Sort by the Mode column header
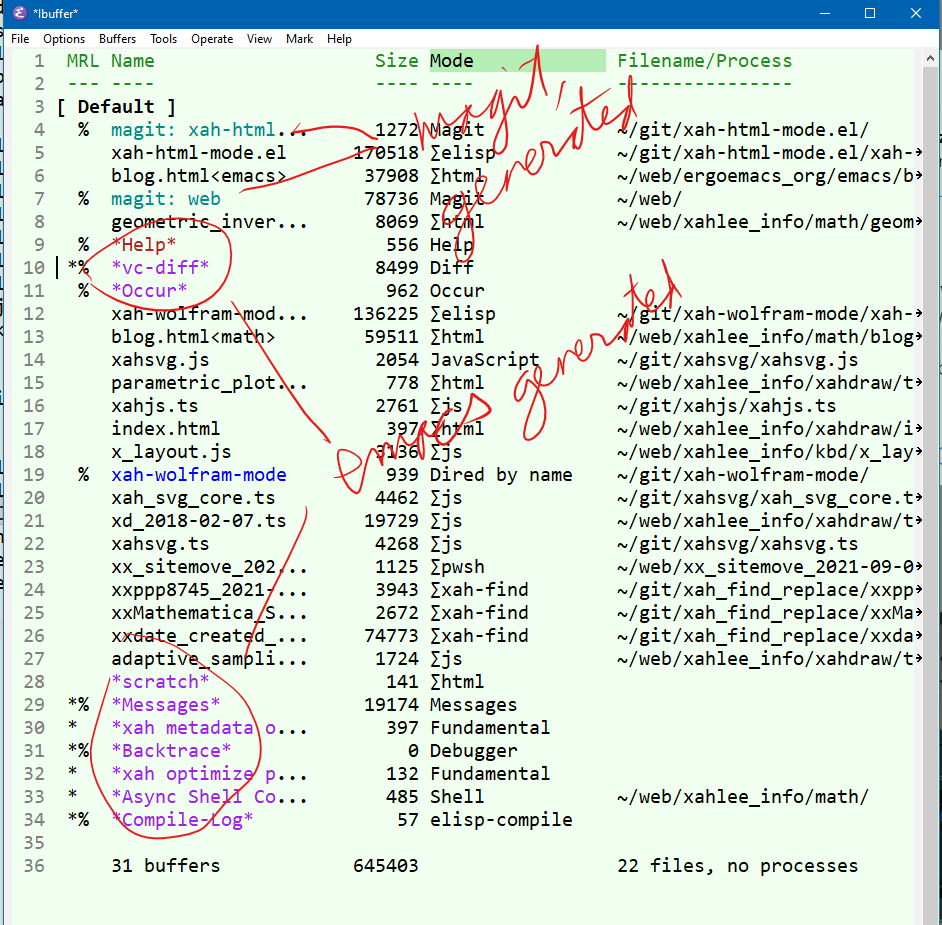 point(452,61)
